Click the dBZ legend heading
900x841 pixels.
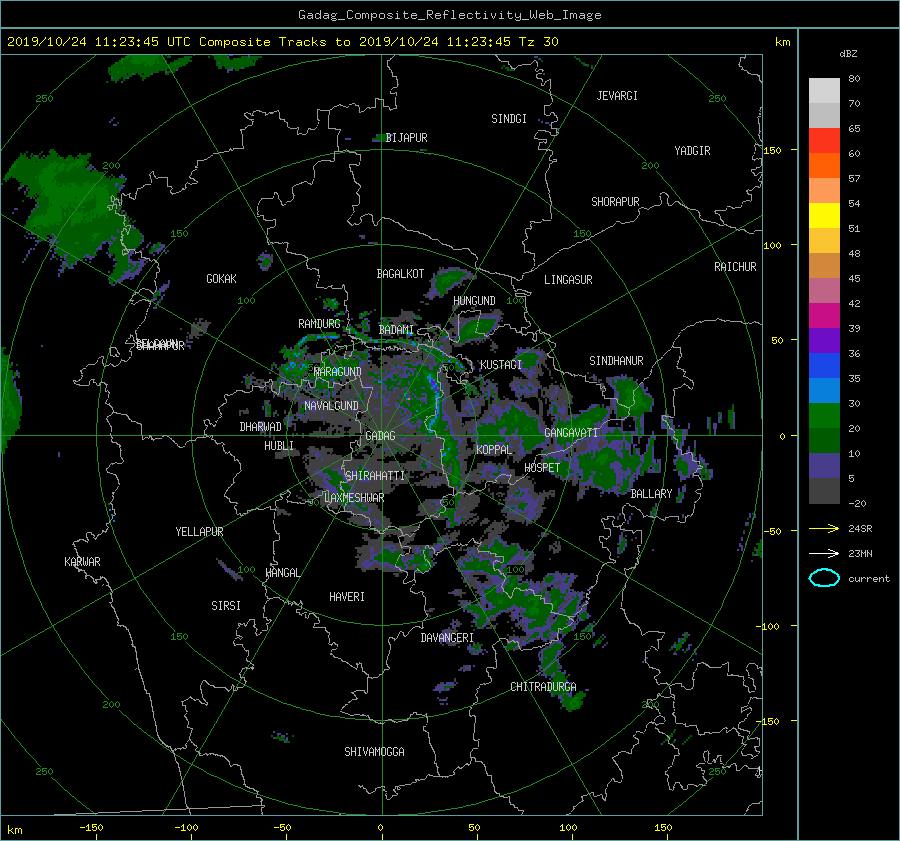848,54
